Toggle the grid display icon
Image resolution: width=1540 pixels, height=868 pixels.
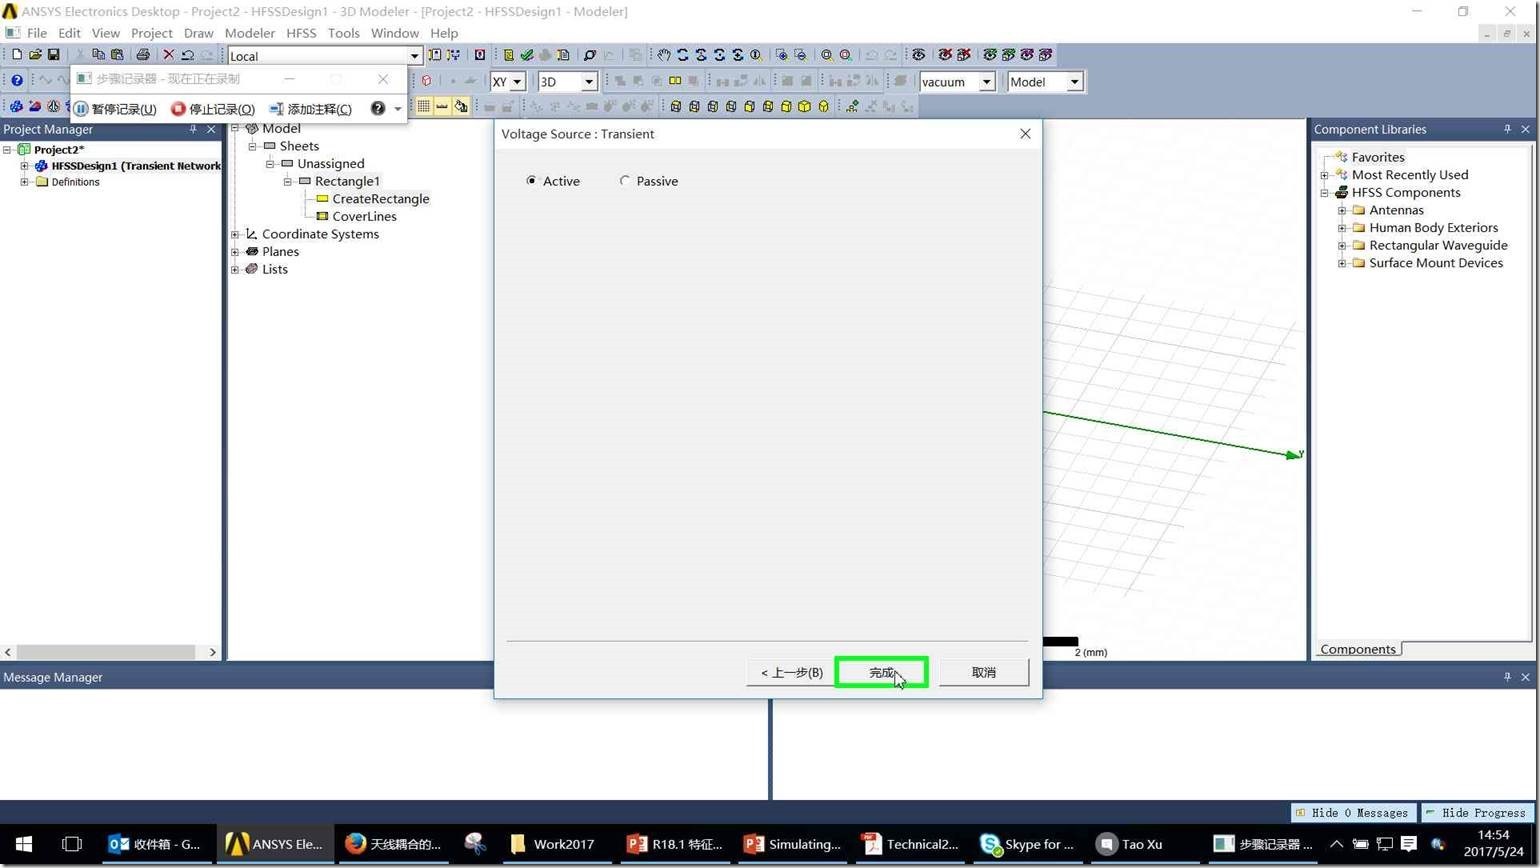pos(423,106)
